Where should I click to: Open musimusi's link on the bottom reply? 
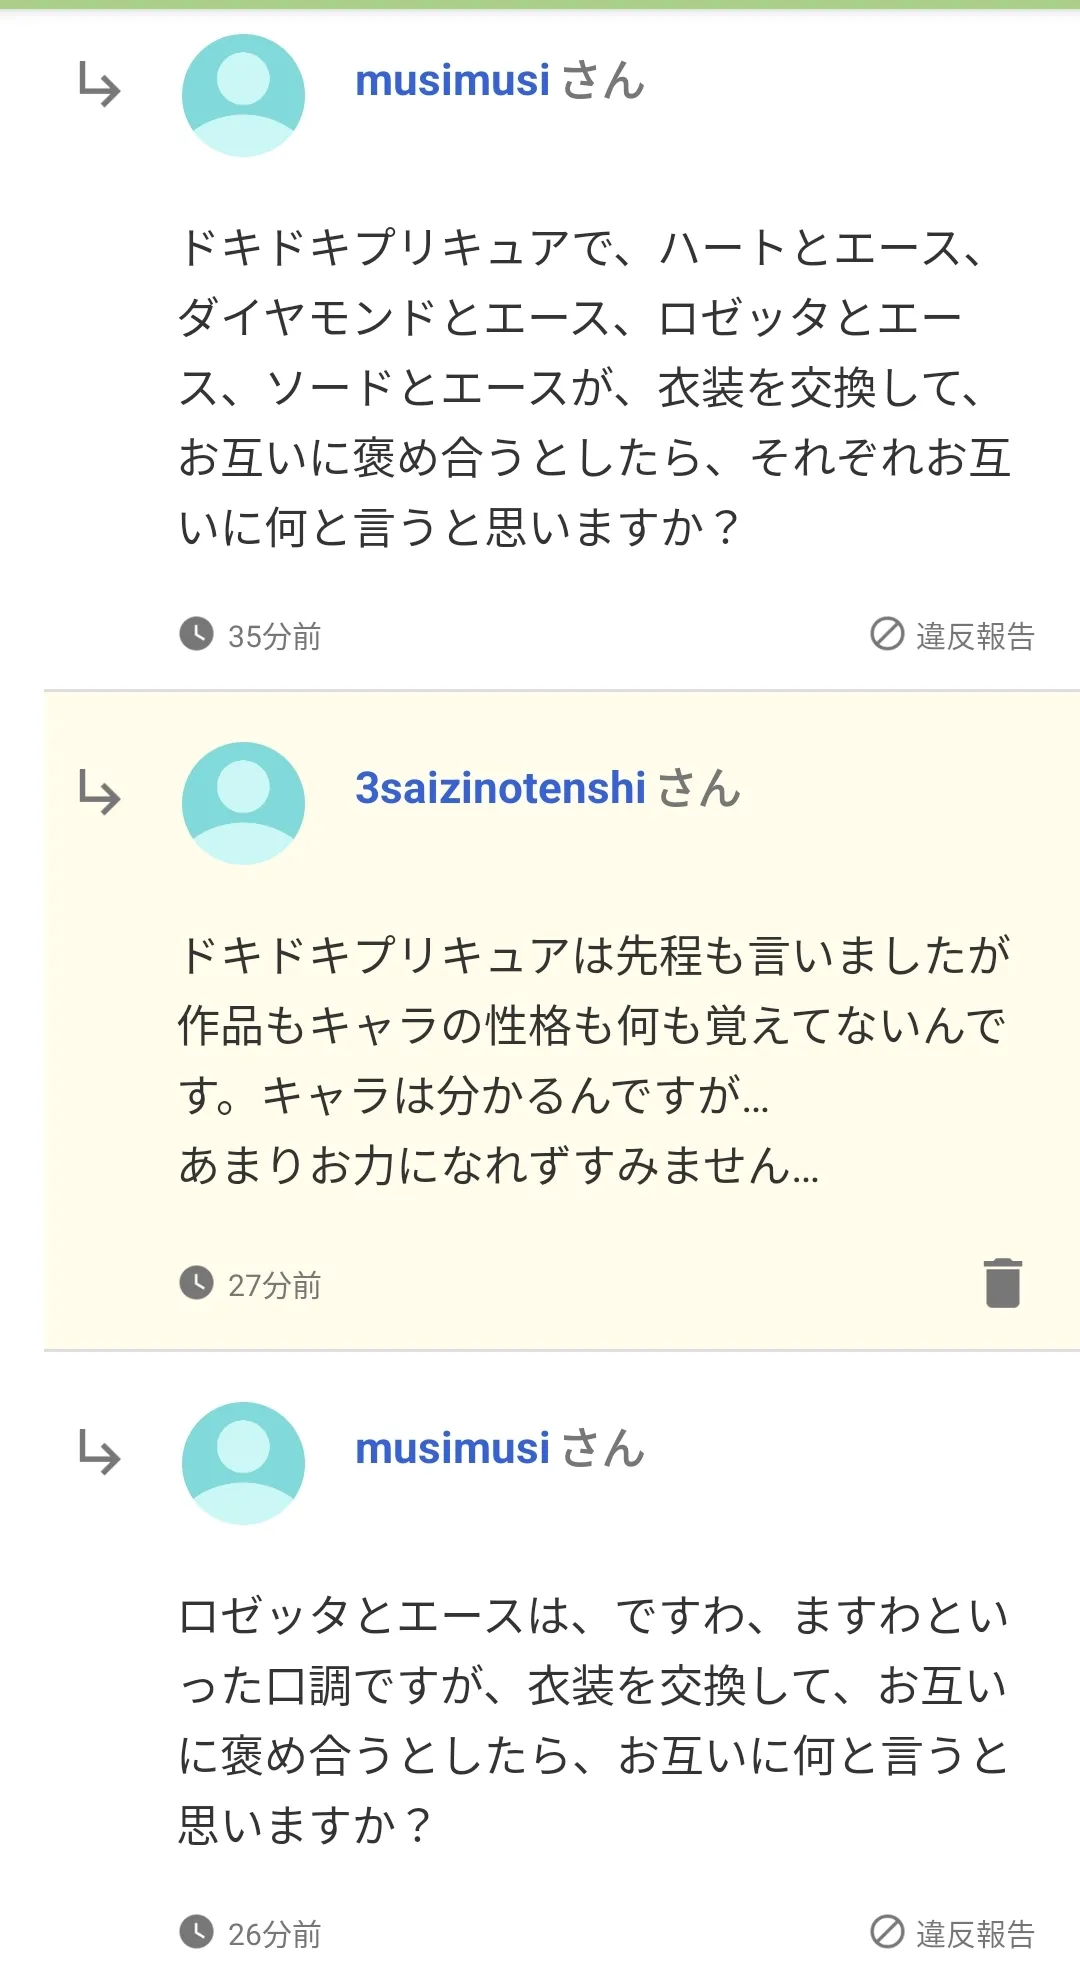452,1449
